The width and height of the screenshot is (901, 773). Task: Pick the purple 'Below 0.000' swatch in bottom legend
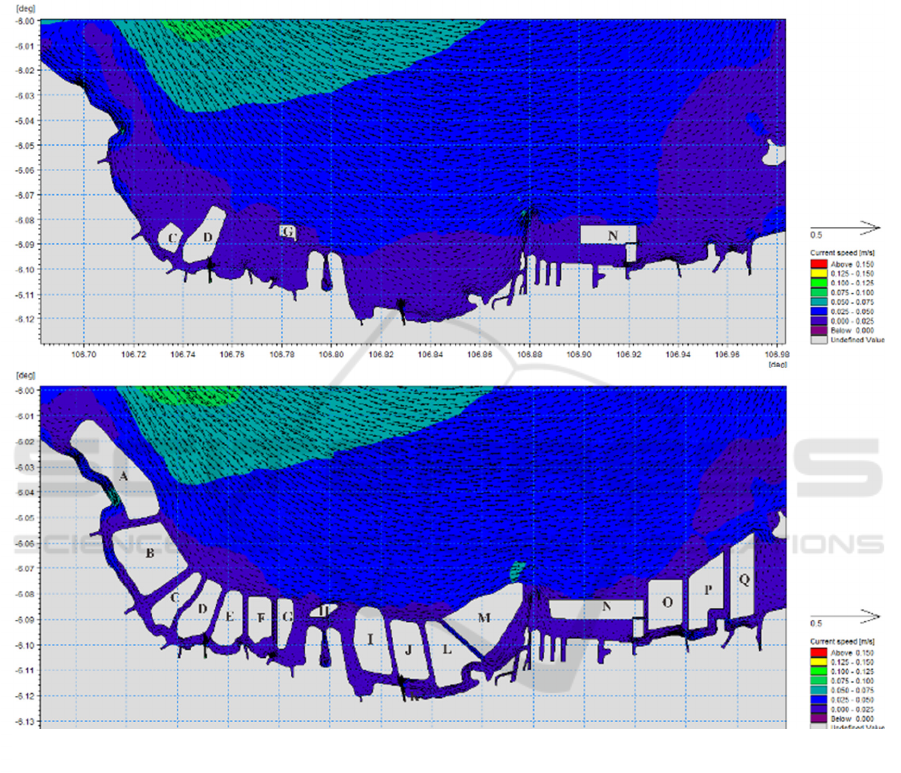pos(818,717)
